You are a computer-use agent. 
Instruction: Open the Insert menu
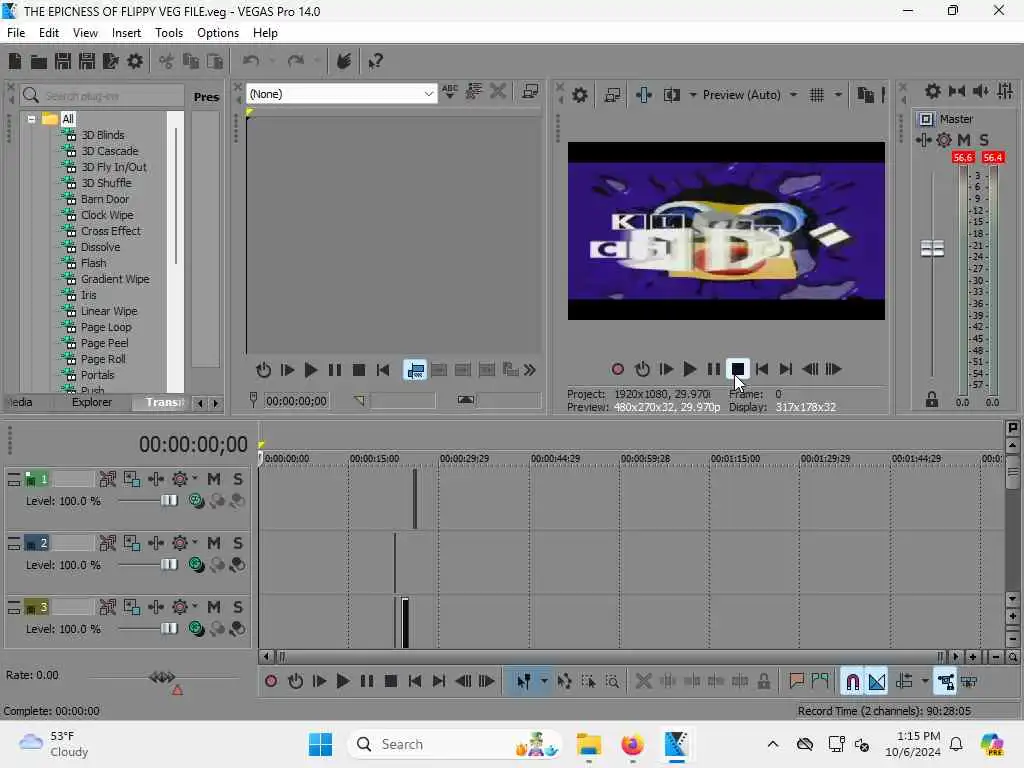click(126, 33)
